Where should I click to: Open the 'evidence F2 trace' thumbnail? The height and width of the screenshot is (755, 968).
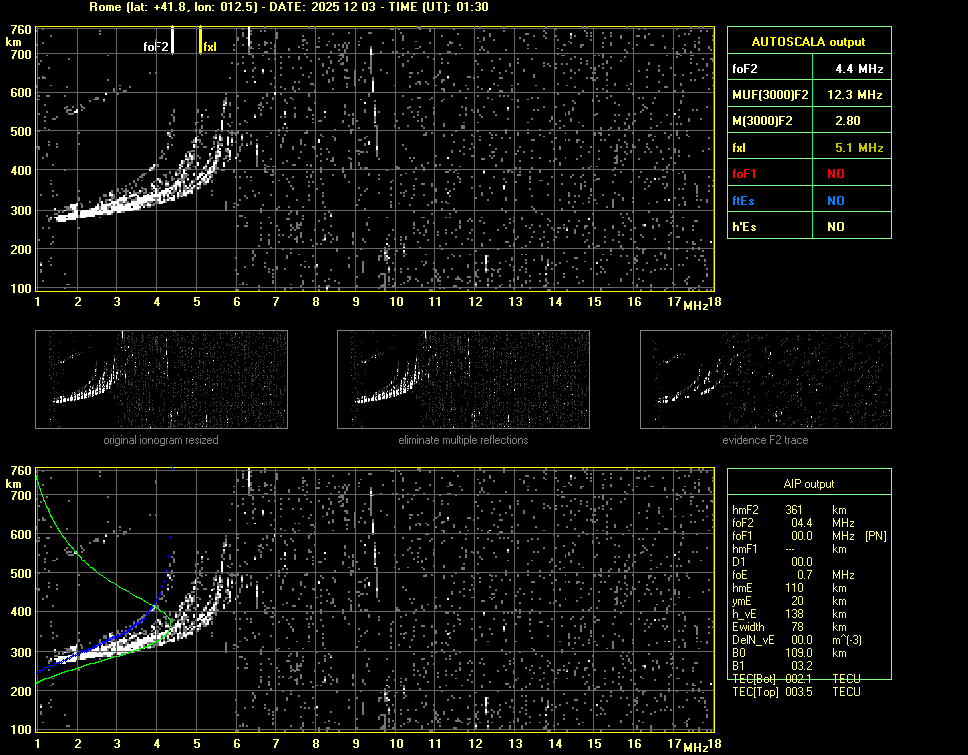click(765, 380)
